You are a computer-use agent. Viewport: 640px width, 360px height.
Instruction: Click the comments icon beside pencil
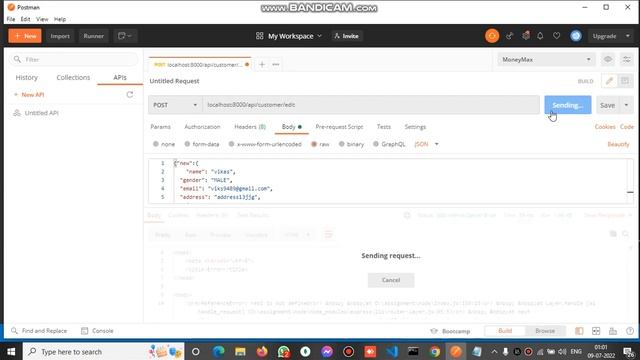coord(625,81)
